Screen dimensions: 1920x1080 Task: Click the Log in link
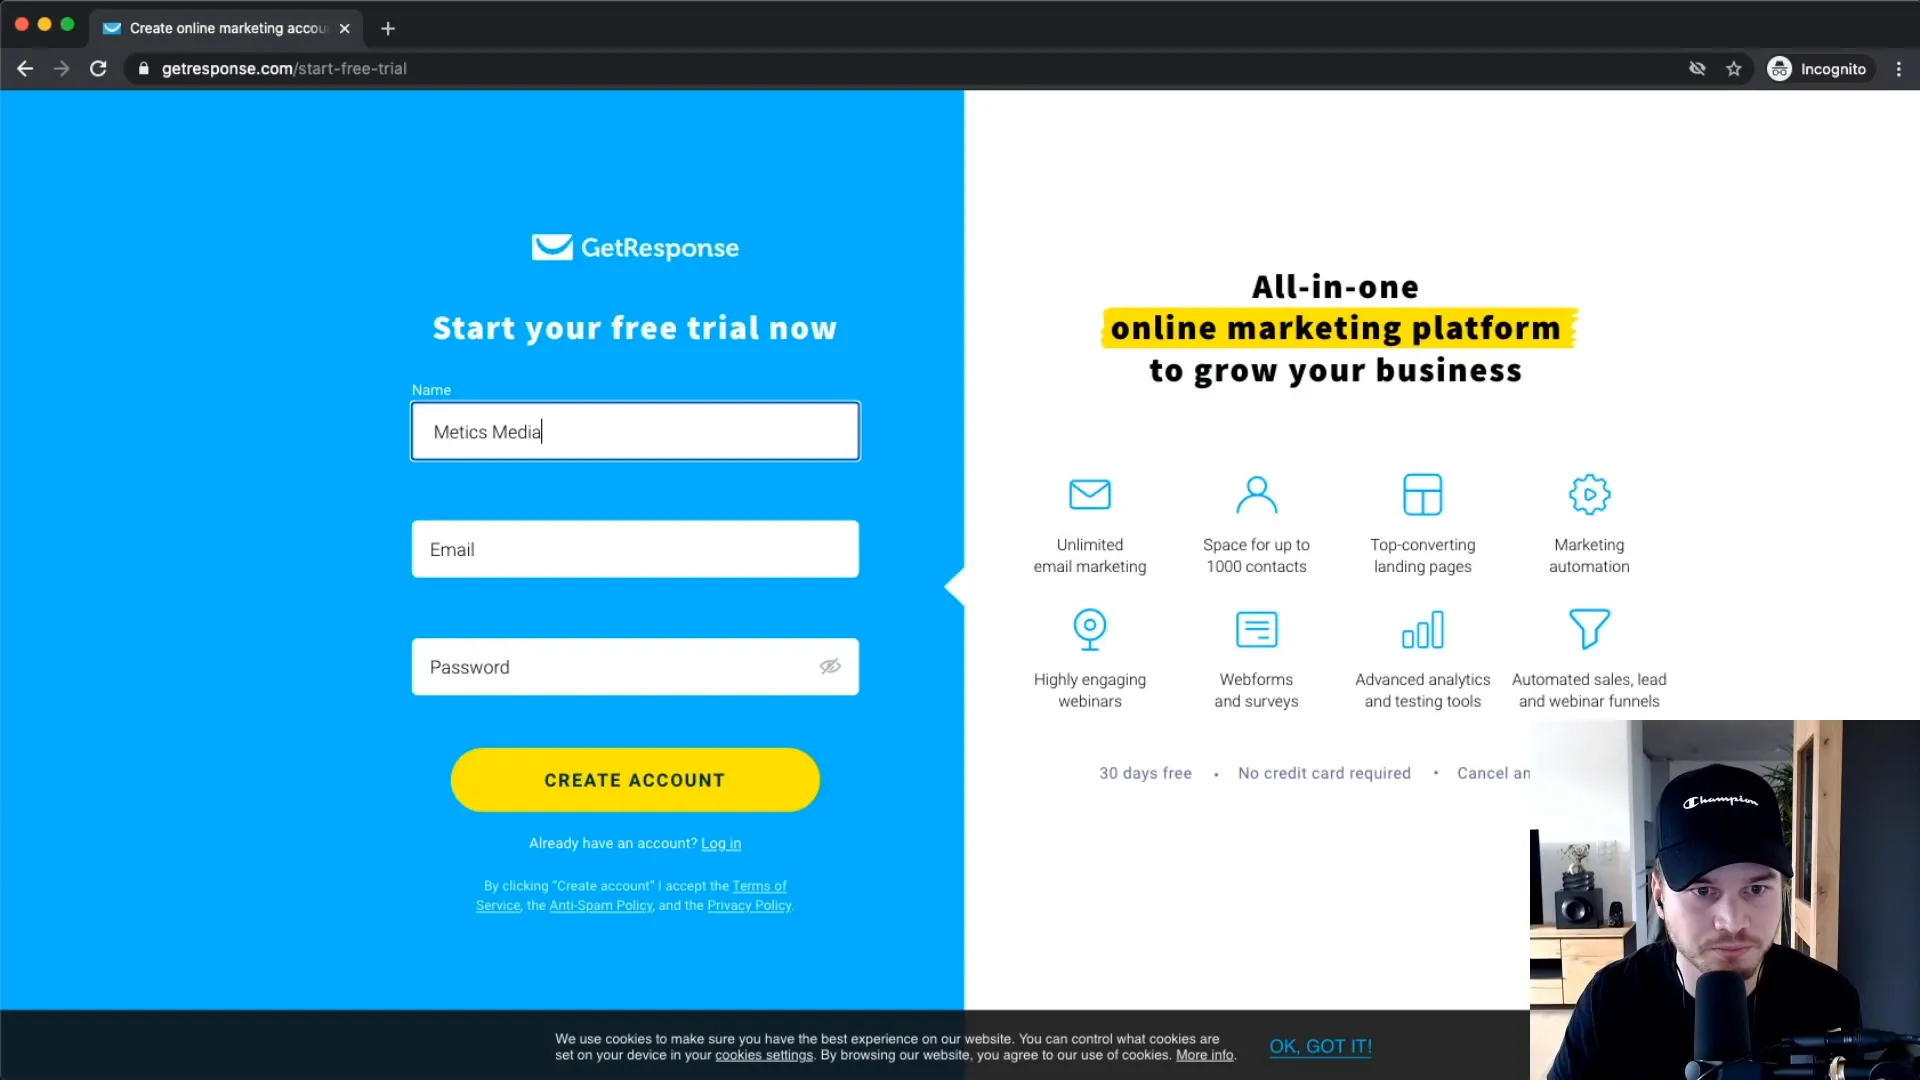(x=721, y=843)
